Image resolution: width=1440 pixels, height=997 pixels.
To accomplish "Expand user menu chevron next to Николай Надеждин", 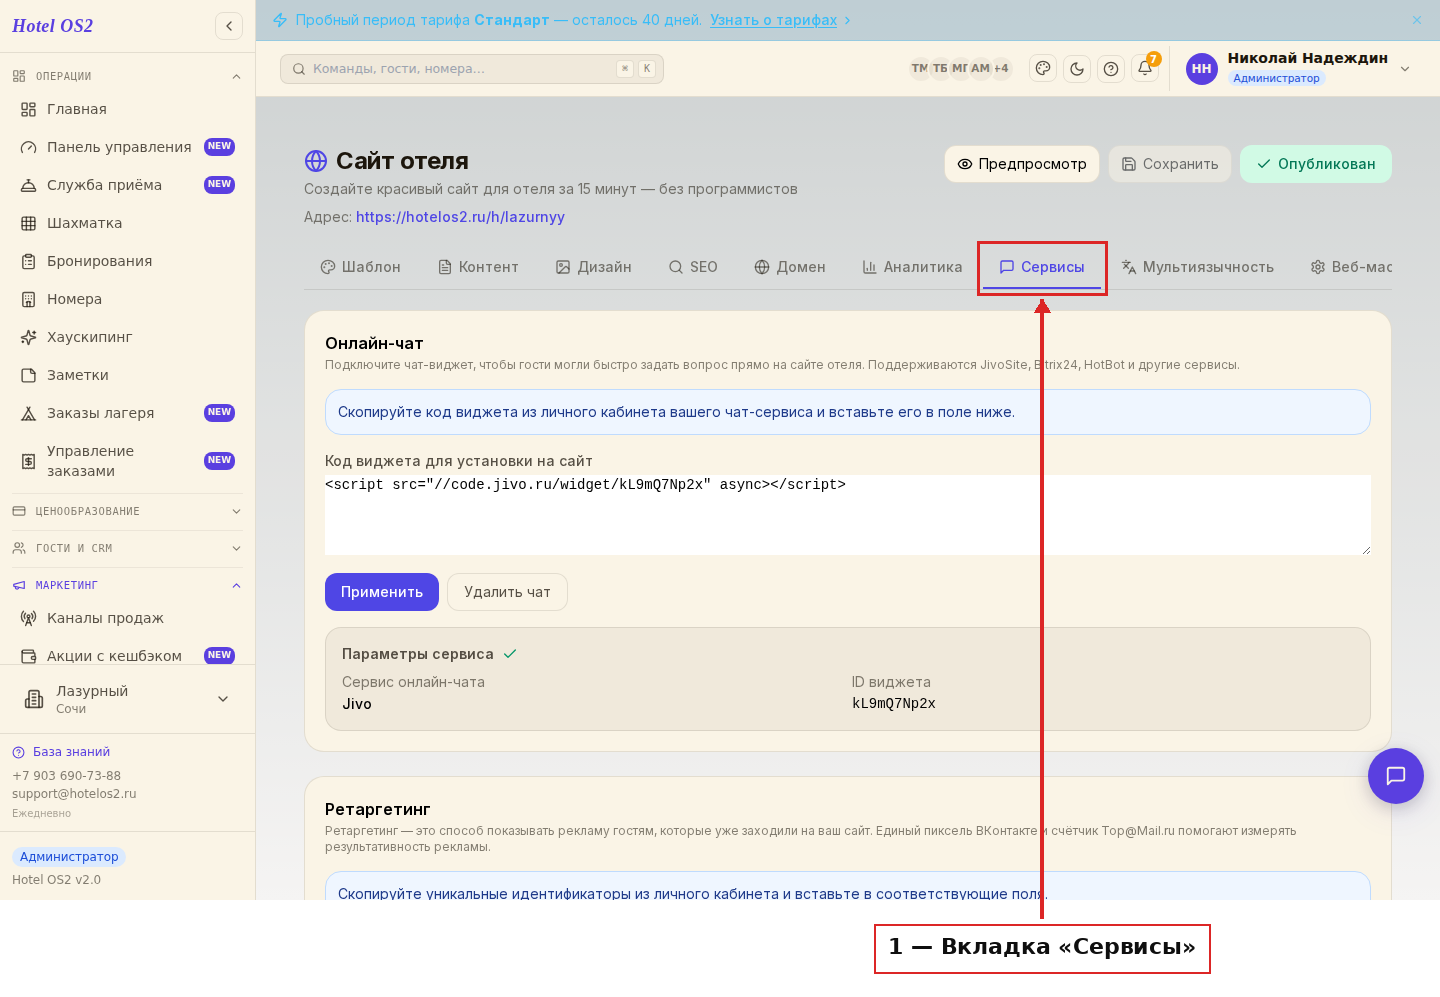I will [x=1405, y=69].
